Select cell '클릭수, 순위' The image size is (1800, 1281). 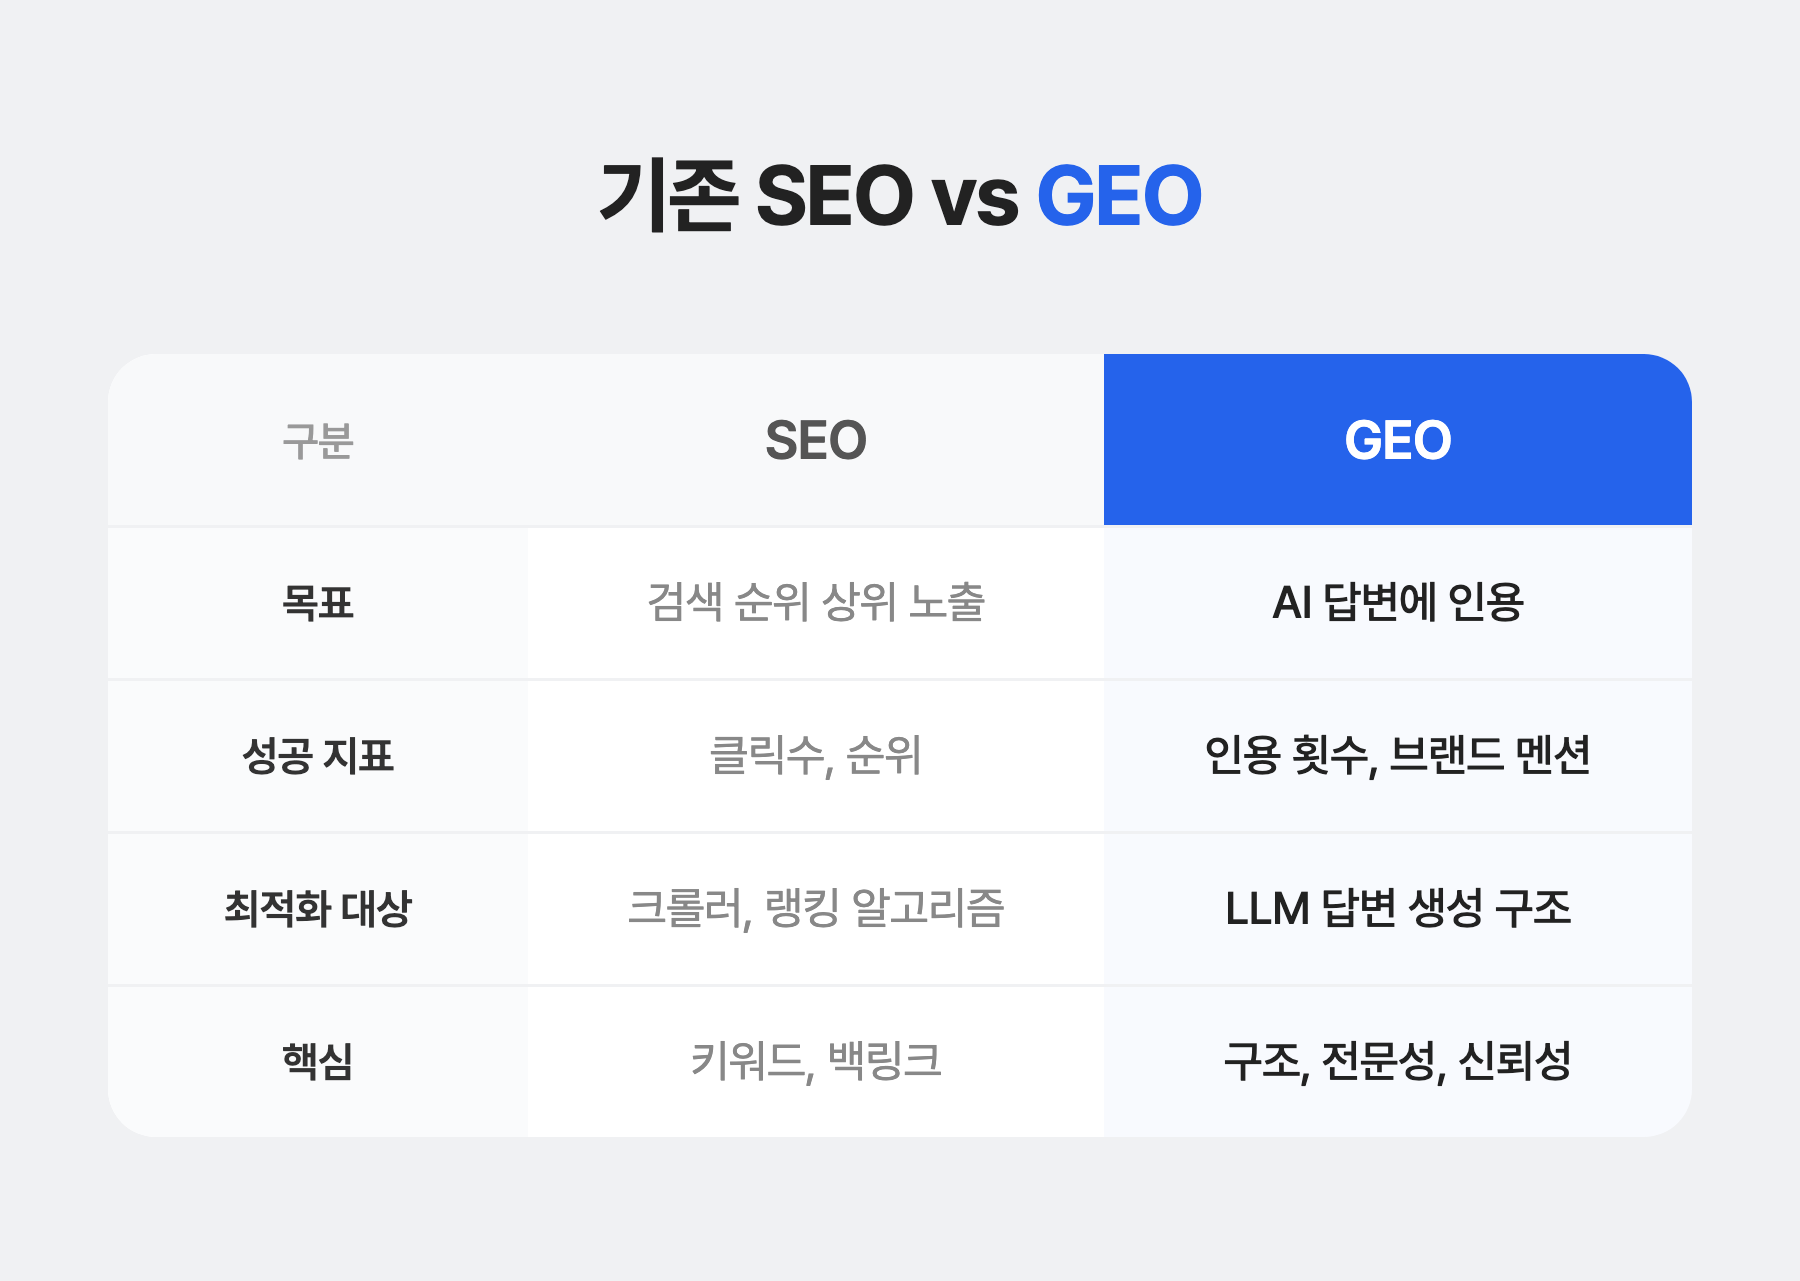pyautogui.click(x=816, y=756)
